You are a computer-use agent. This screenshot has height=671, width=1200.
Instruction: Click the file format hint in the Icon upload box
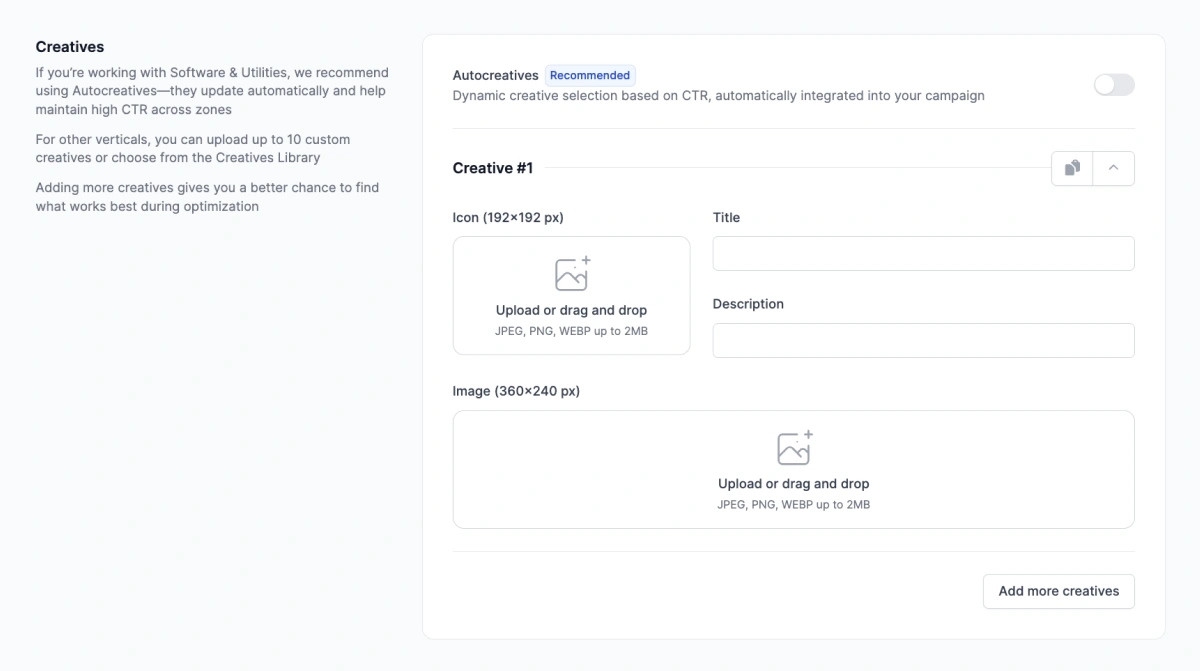[571, 331]
